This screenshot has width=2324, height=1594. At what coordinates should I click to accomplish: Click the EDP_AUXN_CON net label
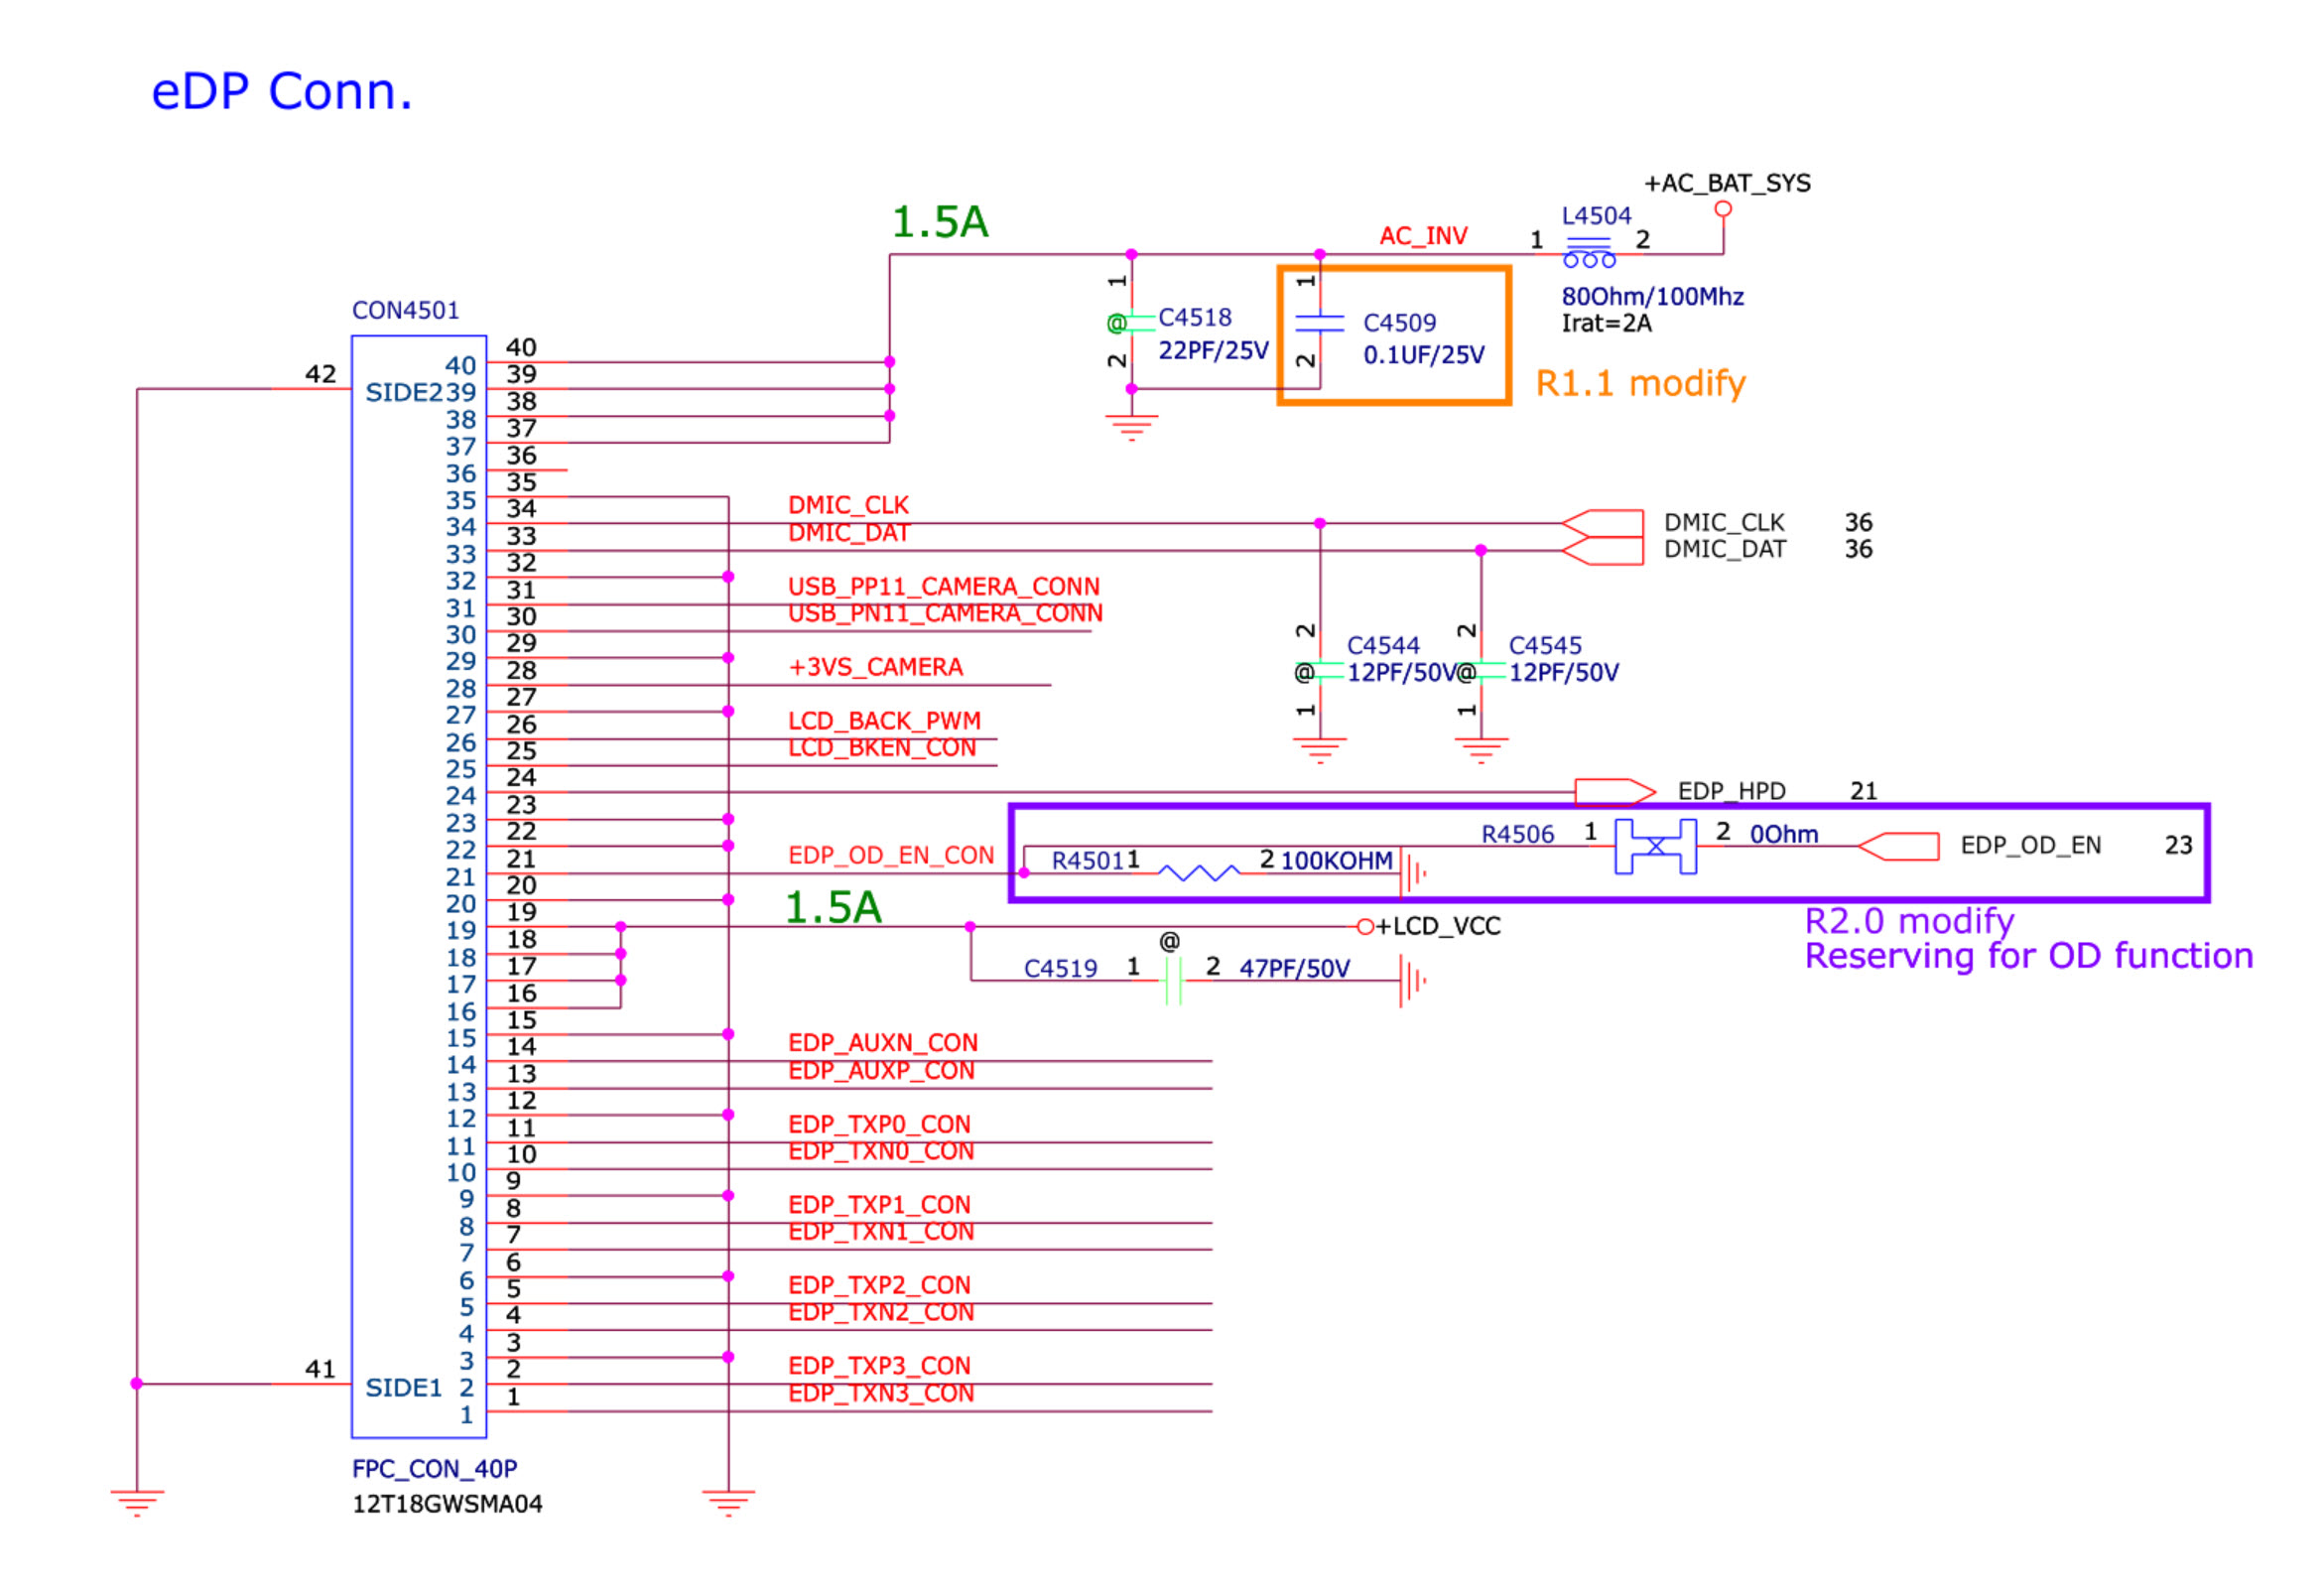tap(882, 1043)
